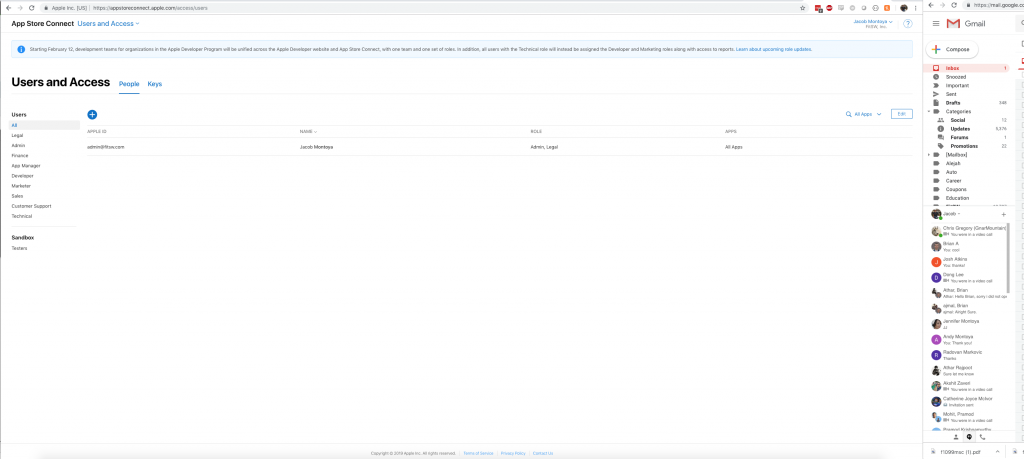Filter users by Admin role
The height and width of the screenshot is (459, 1024).
[x=18, y=146]
